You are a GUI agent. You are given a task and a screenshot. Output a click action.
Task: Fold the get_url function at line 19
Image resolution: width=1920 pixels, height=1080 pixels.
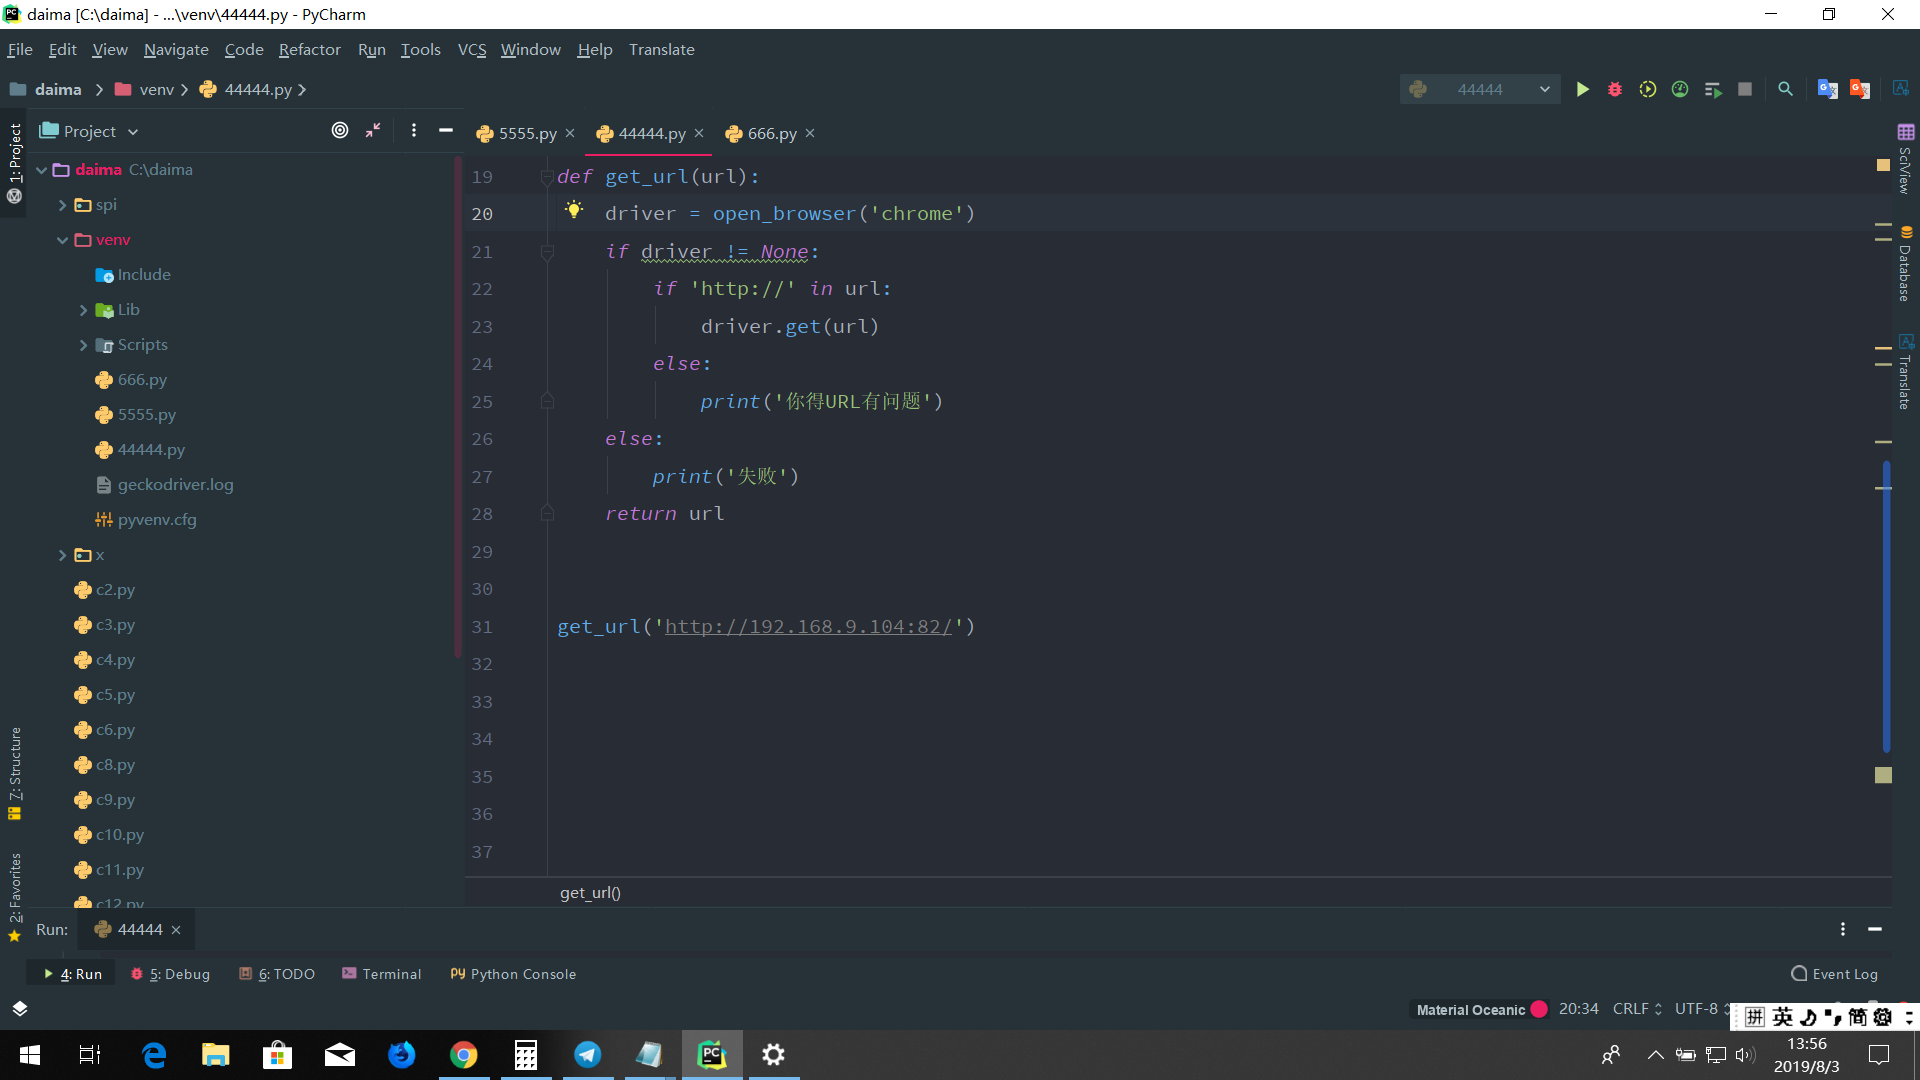coord(547,177)
